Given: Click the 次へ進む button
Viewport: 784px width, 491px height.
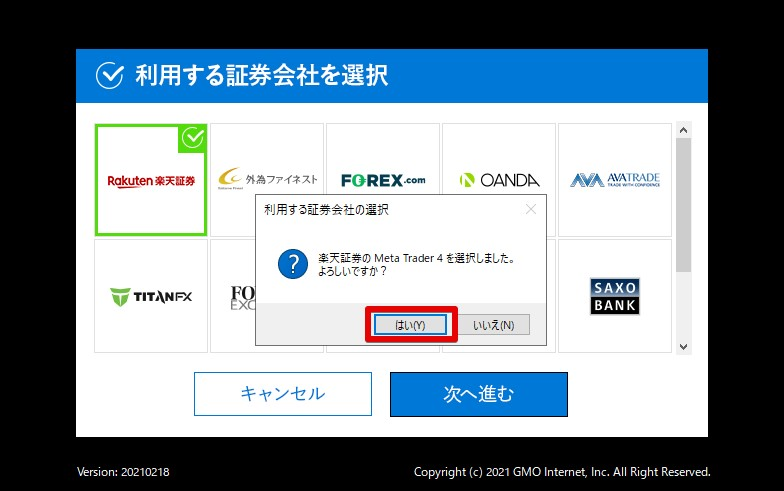Looking at the screenshot, I should click(x=478, y=394).
